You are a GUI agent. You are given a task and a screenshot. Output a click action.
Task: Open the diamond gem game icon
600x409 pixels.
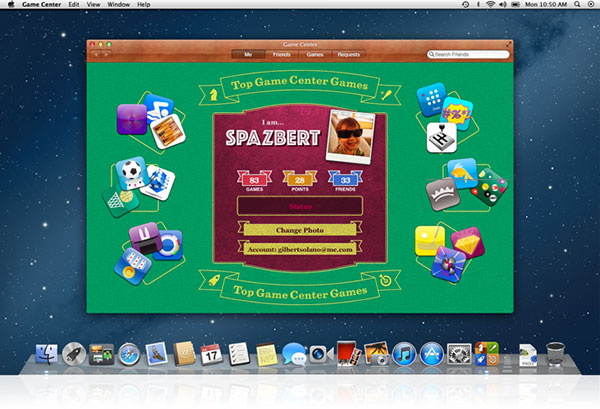pos(467,243)
